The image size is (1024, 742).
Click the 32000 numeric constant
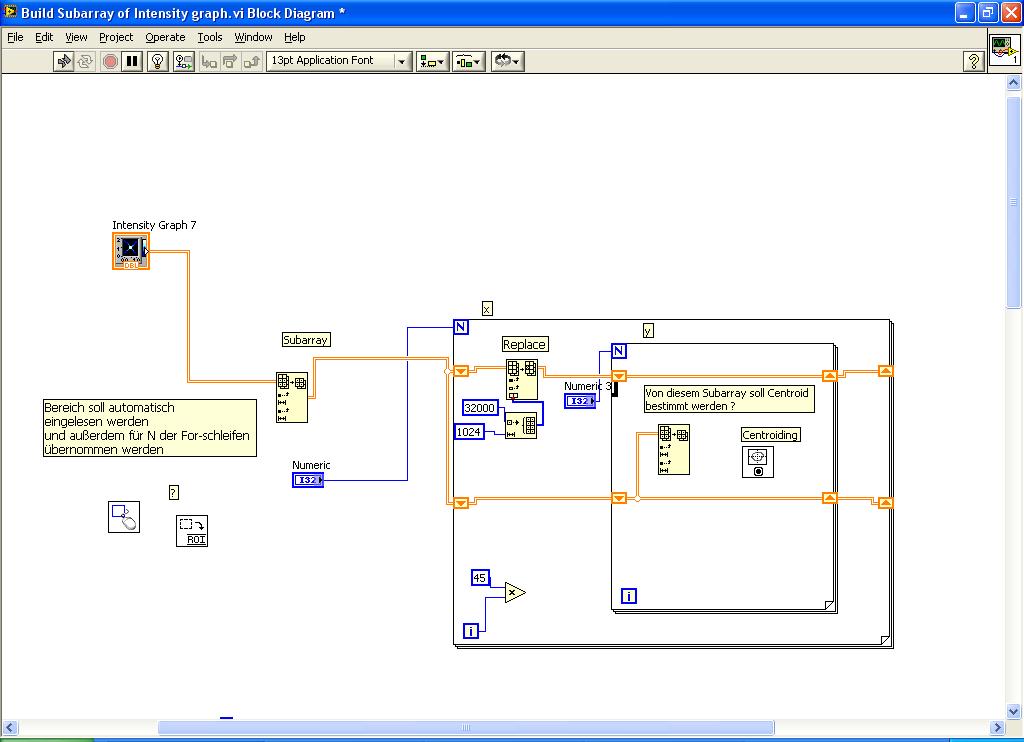[x=480, y=407]
